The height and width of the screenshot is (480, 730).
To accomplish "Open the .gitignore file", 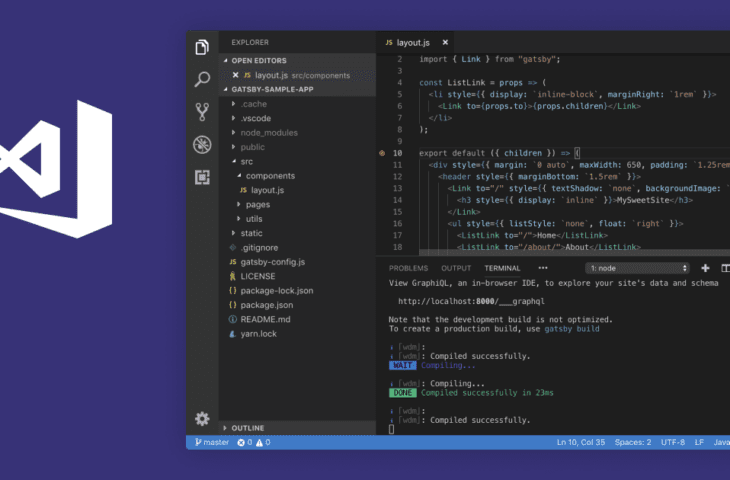I will point(297,248).
